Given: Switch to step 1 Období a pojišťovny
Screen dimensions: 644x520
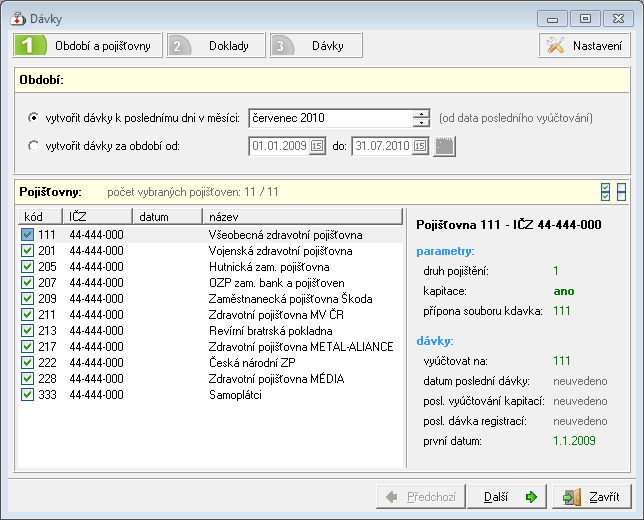Looking at the screenshot, I should pos(87,45).
